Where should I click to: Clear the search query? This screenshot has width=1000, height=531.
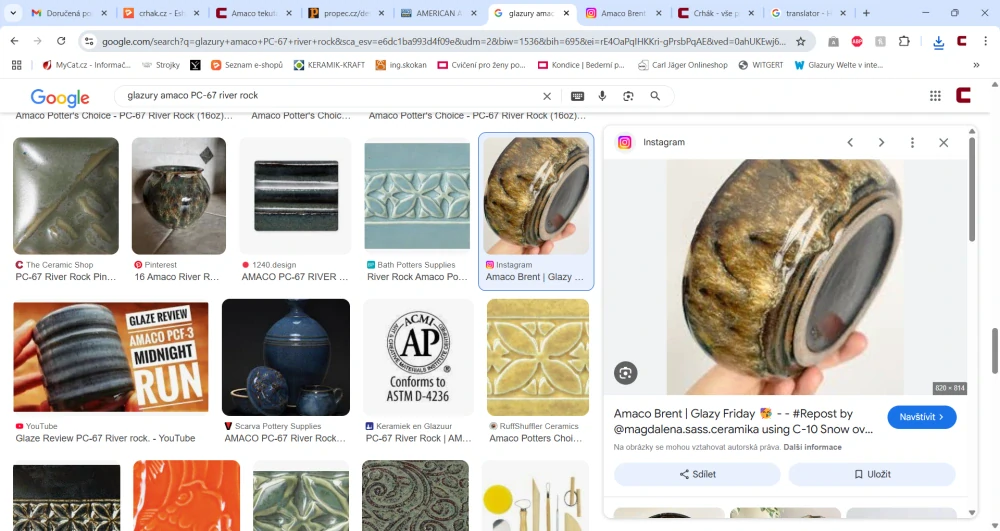point(547,96)
